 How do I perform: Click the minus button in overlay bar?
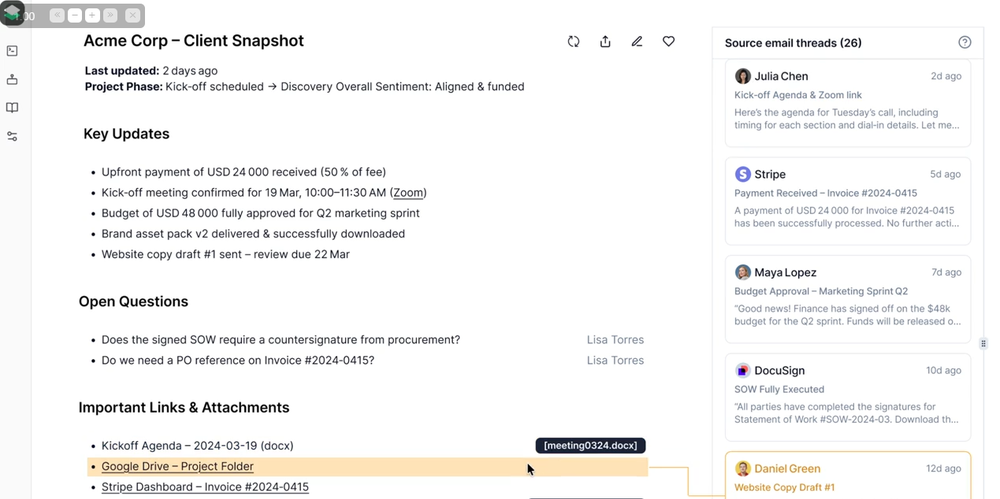tap(75, 15)
